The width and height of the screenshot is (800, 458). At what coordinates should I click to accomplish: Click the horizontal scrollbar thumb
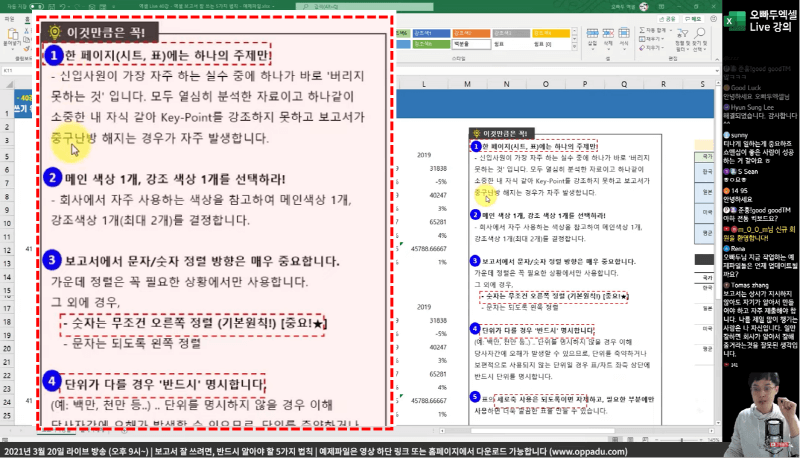(x=542, y=430)
